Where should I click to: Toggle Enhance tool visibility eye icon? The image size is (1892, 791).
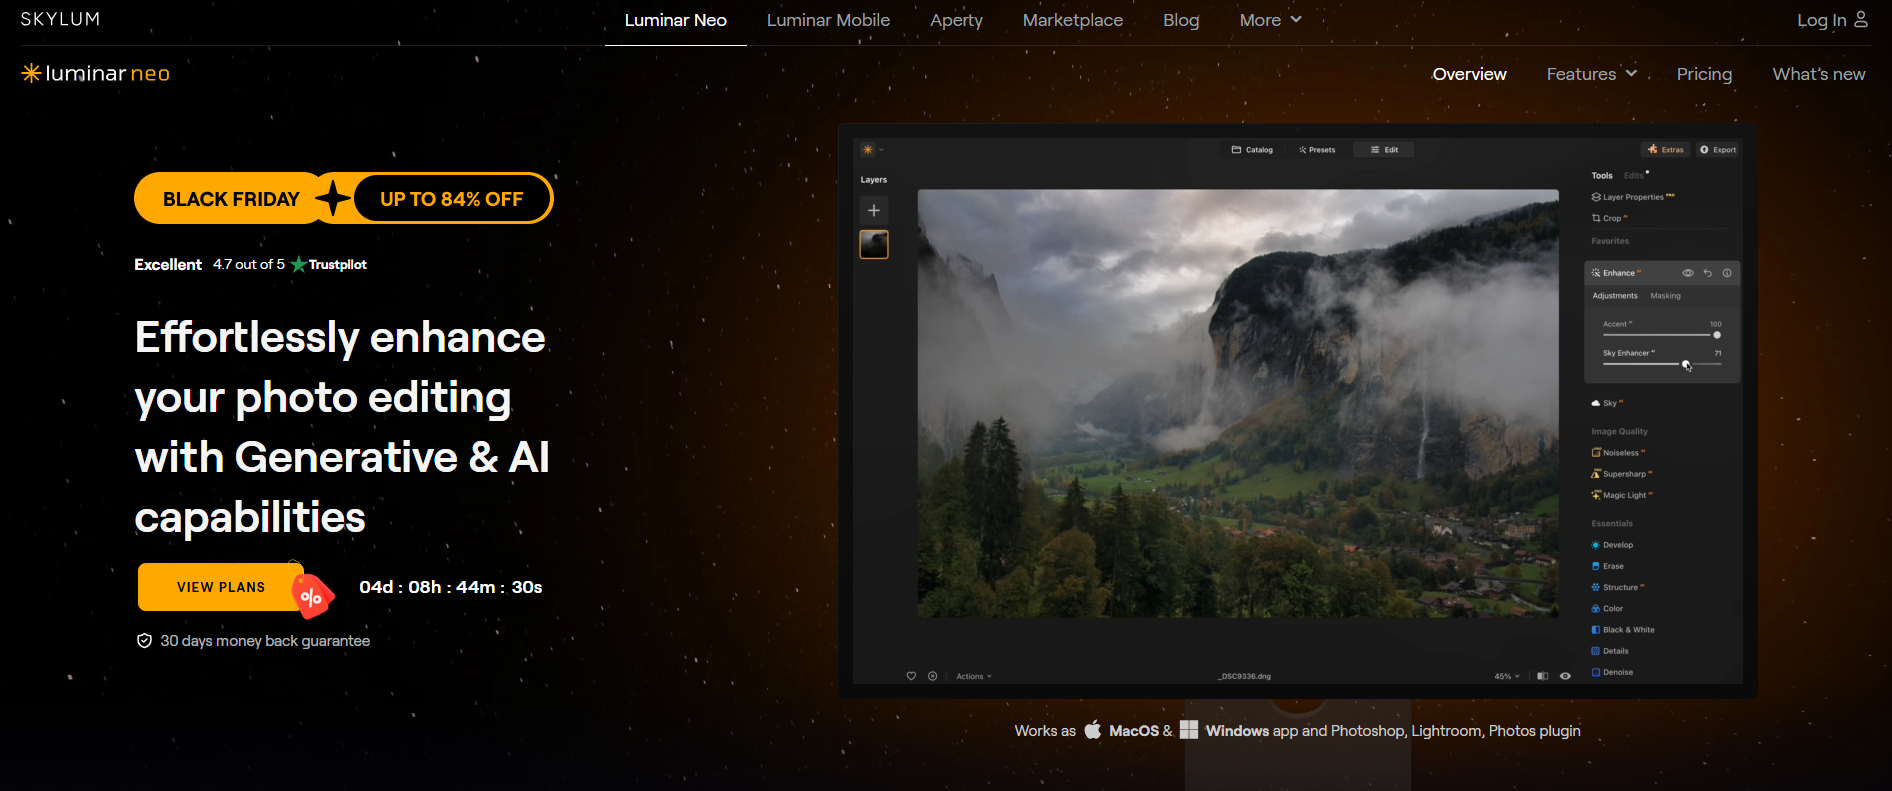coord(1688,273)
